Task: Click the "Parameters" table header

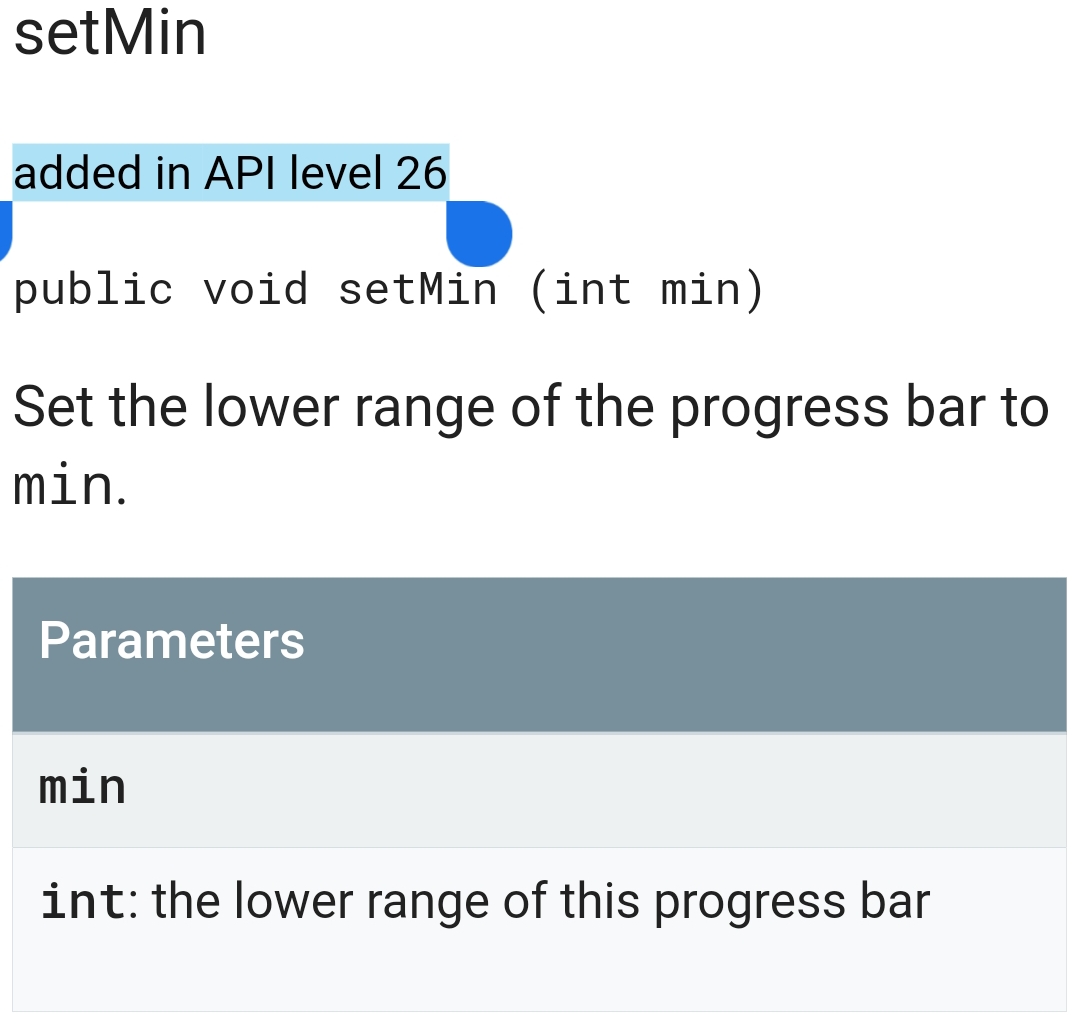Action: [x=172, y=640]
